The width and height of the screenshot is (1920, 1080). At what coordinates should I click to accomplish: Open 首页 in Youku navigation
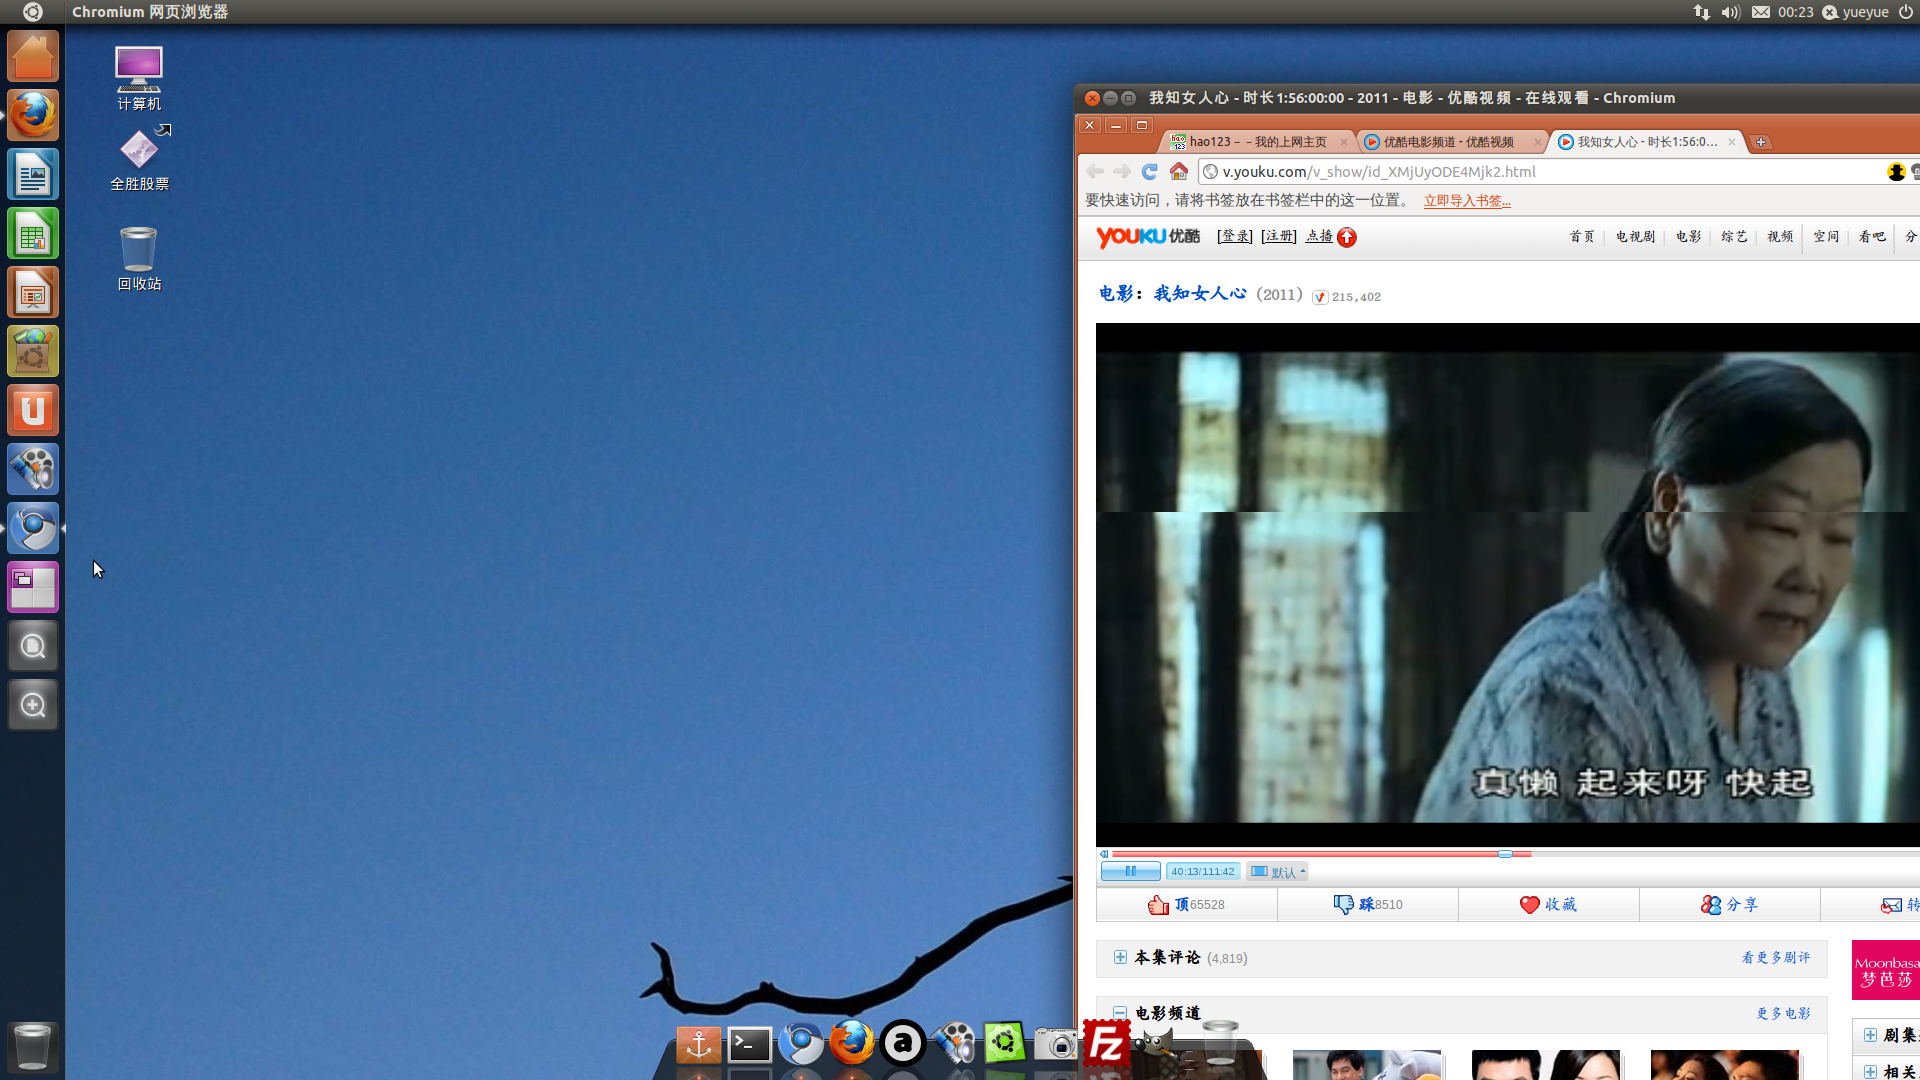(1582, 237)
